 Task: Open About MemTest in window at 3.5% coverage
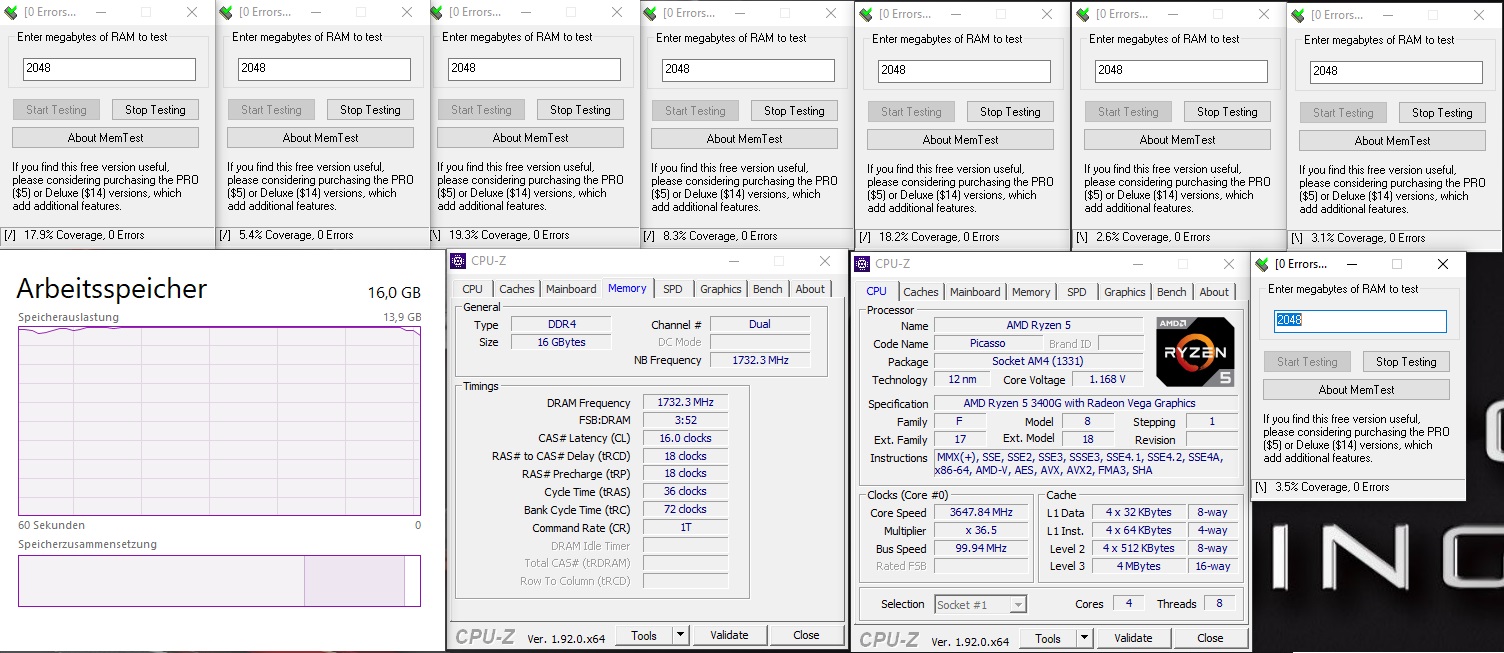pyautogui.click(x=1356, y=390)
